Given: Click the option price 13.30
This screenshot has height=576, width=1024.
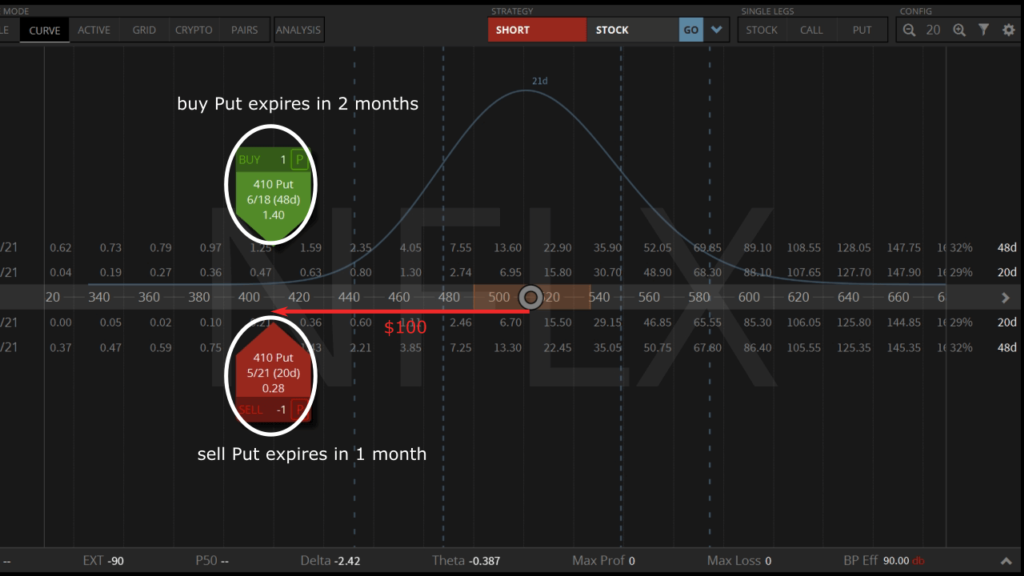Looking at the screenshot, I should coord(507,347).
